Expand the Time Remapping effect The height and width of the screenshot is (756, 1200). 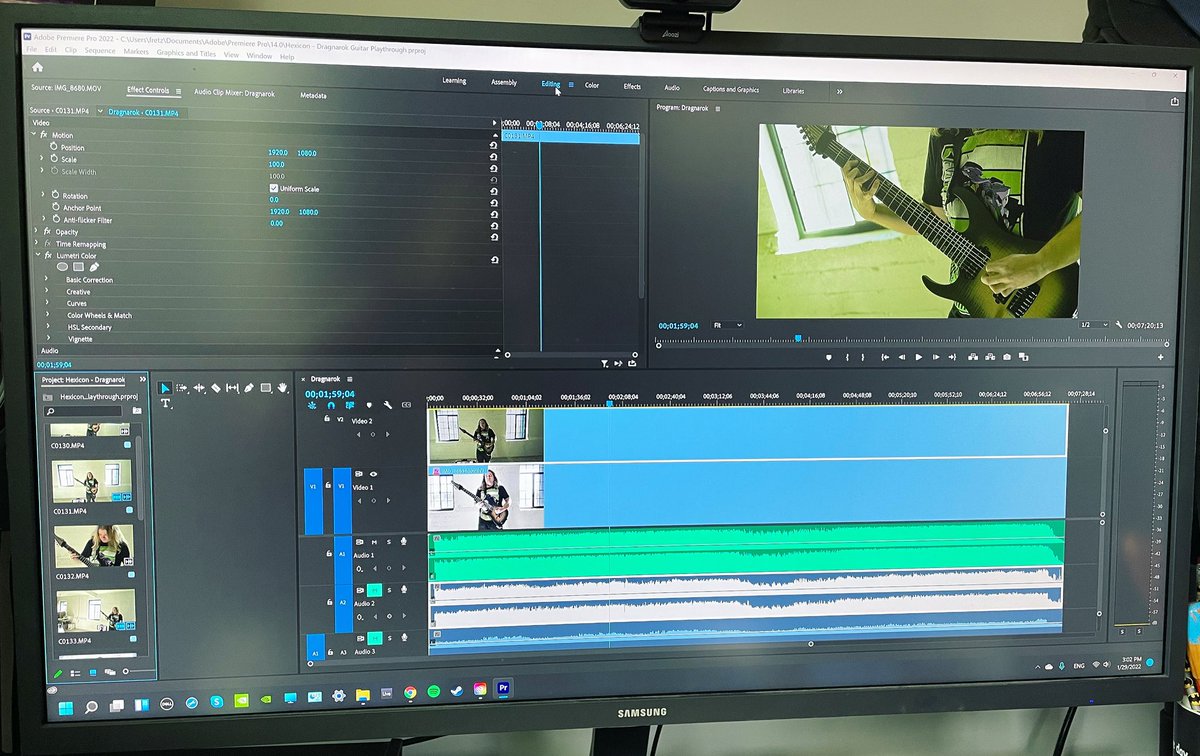pos(37,243)
